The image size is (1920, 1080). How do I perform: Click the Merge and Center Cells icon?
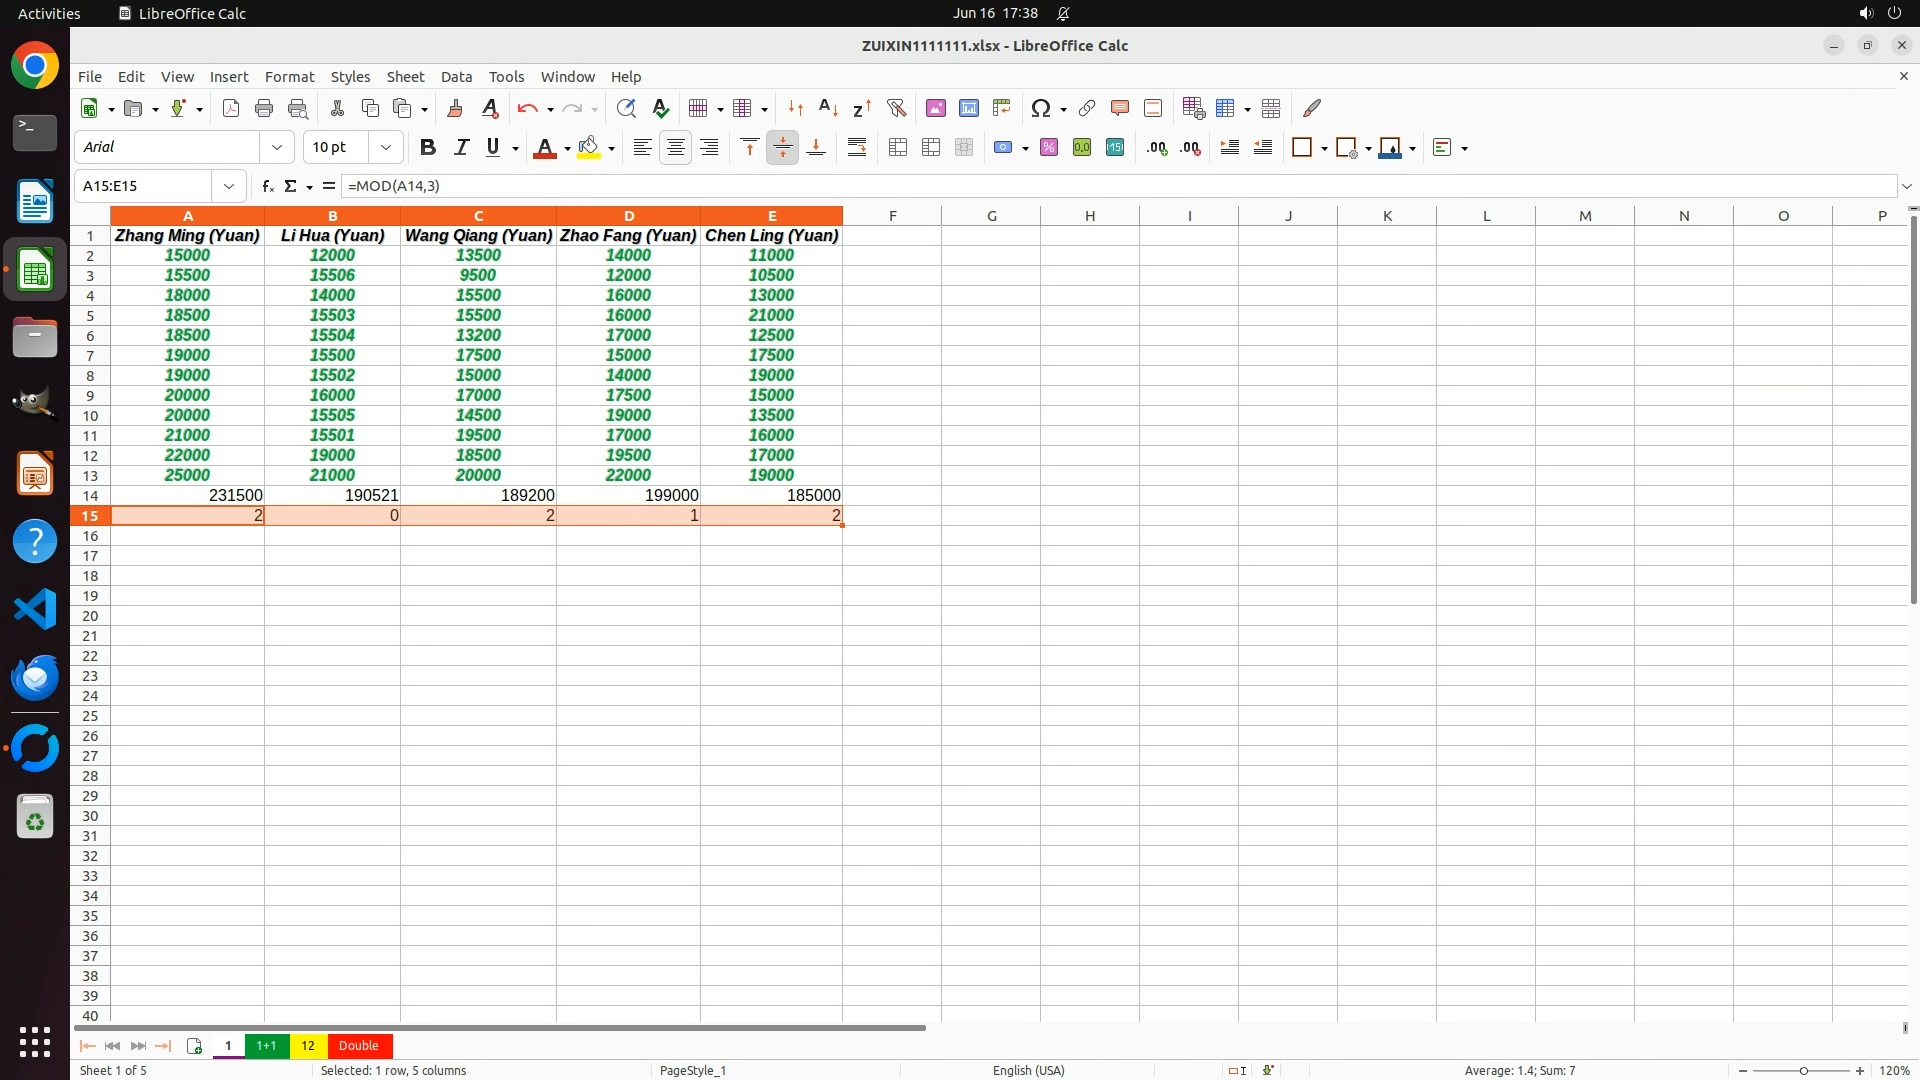(898, 148)
